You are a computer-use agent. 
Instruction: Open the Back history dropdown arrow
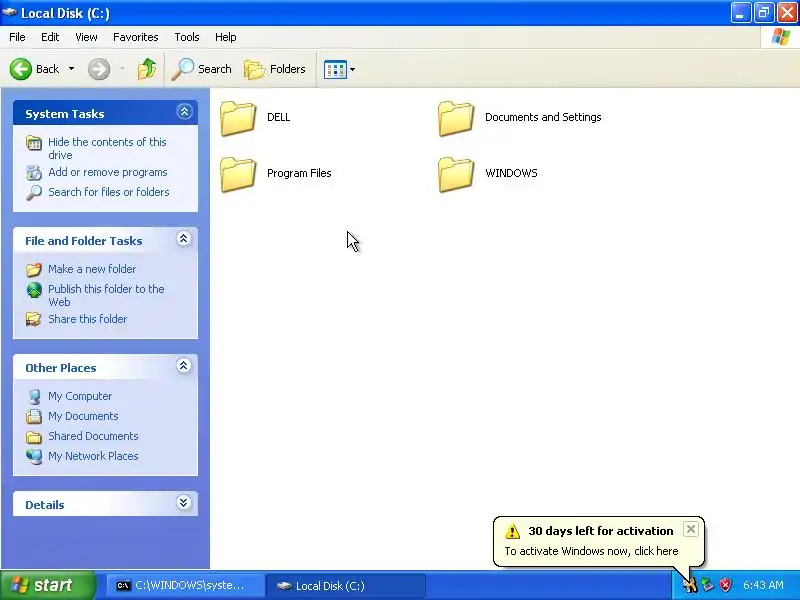(71, 69)
